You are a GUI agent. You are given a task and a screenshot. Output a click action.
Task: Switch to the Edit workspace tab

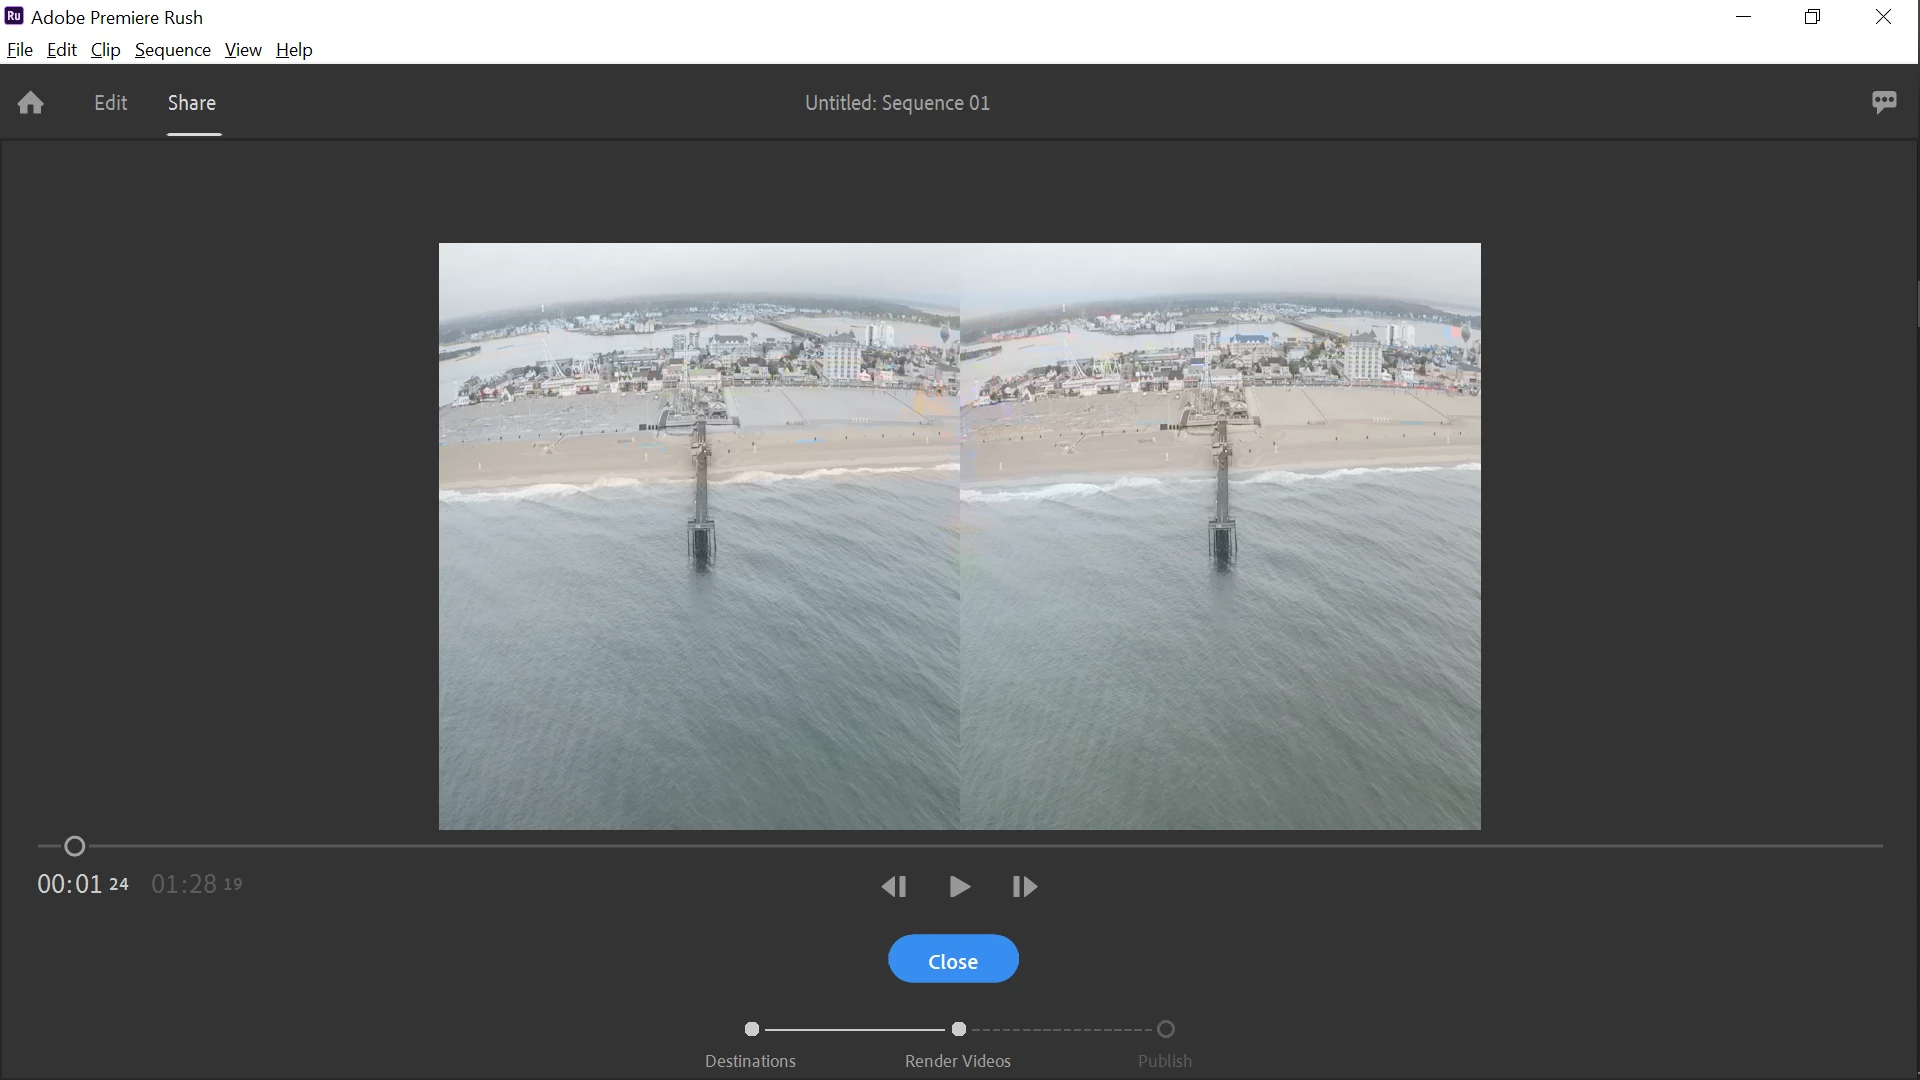[110, 103]
